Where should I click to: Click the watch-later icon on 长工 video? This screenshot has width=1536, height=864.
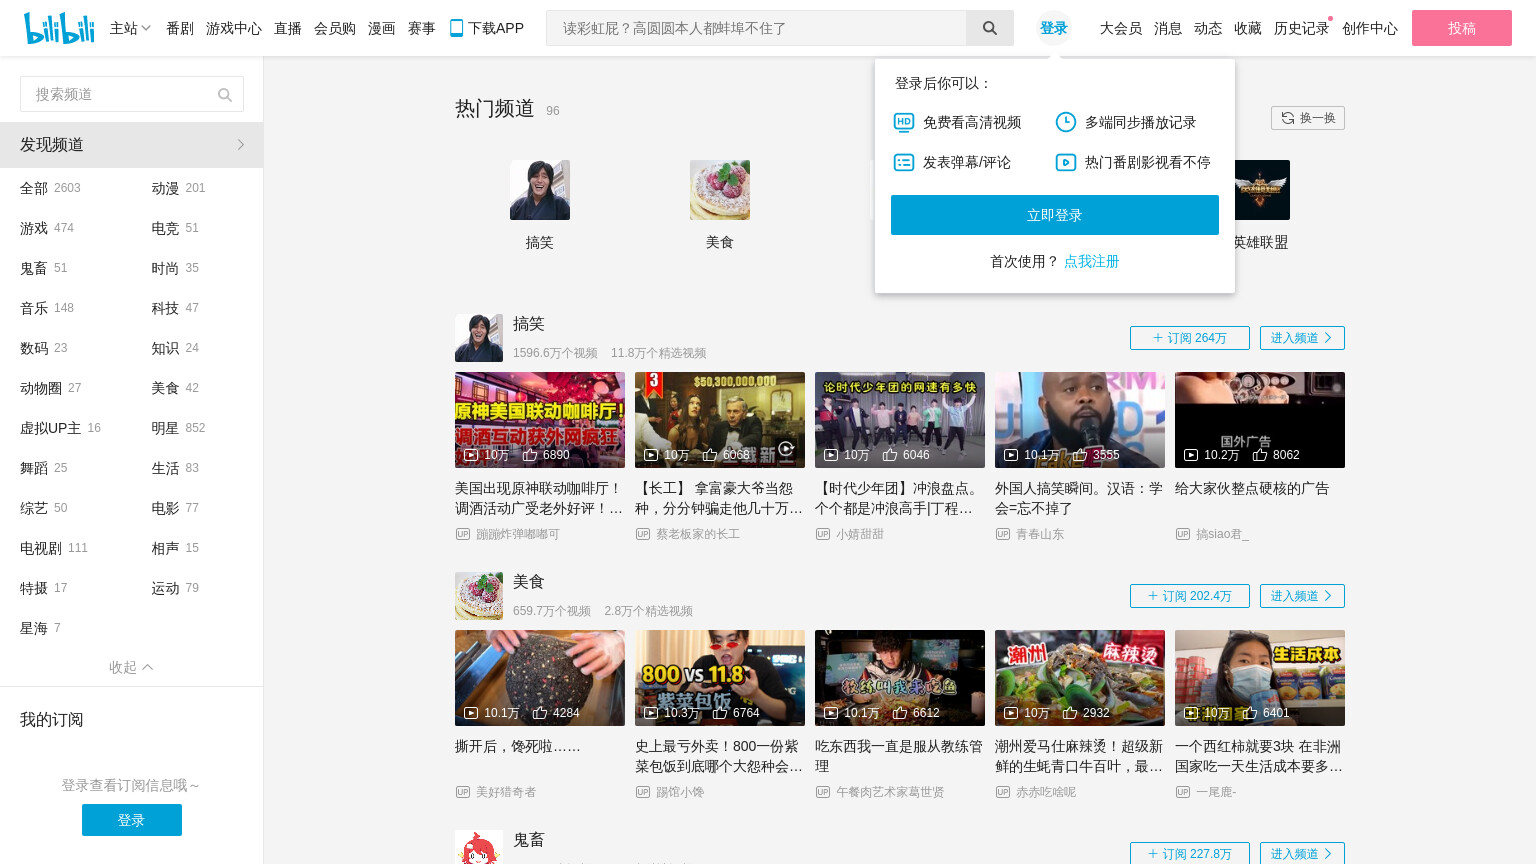click(787, 449)
